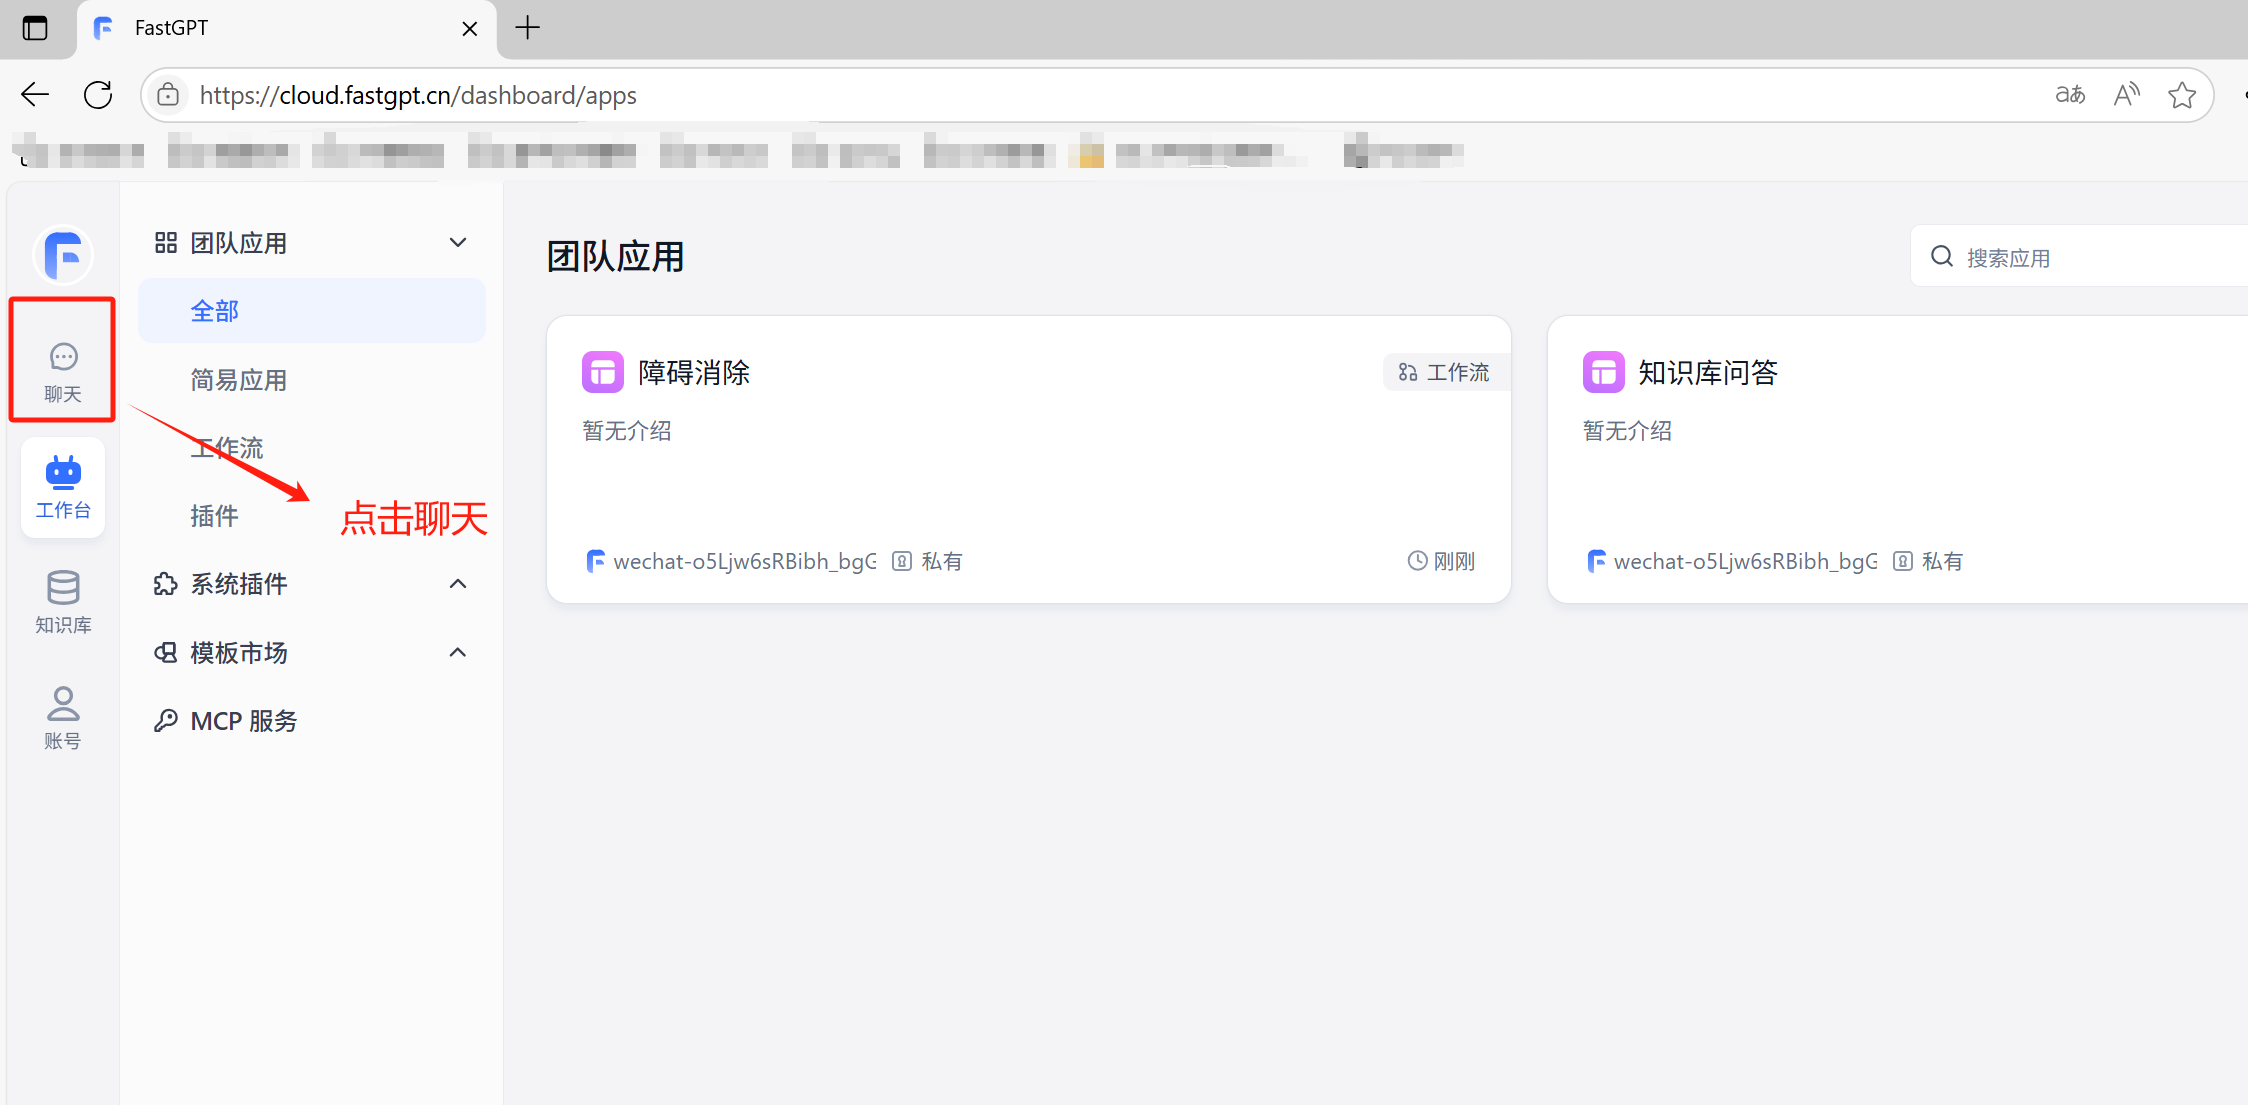Image resolution: width=2248 pixels, height=1105 pixels.
Task: Click the FastGPT logo above the sidebar
Action: [x=62, y=255]
